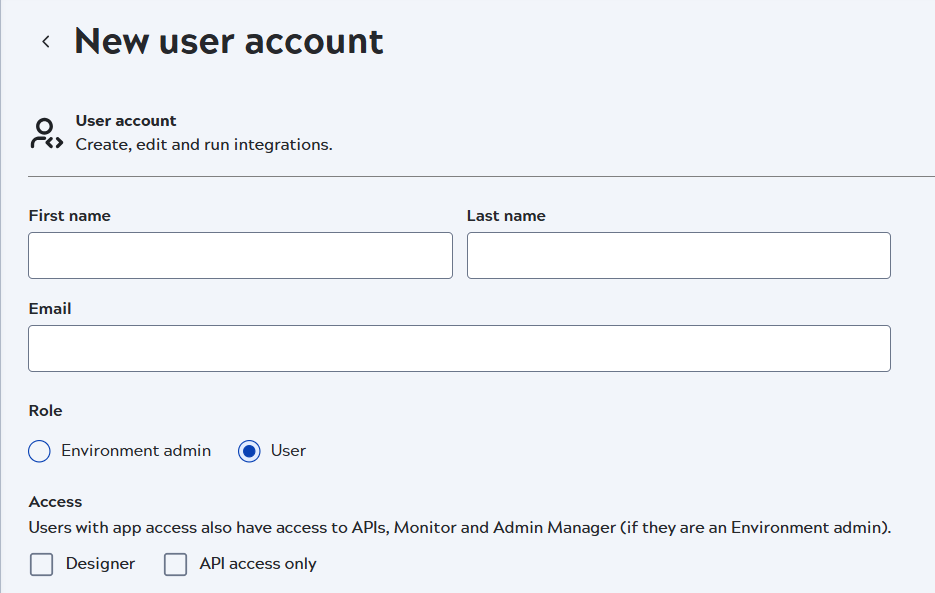Image resolution: width=935 pixels, height=593 pixels.
Task: Click the Environment admin radio label
Action: [x=135, y=451]
